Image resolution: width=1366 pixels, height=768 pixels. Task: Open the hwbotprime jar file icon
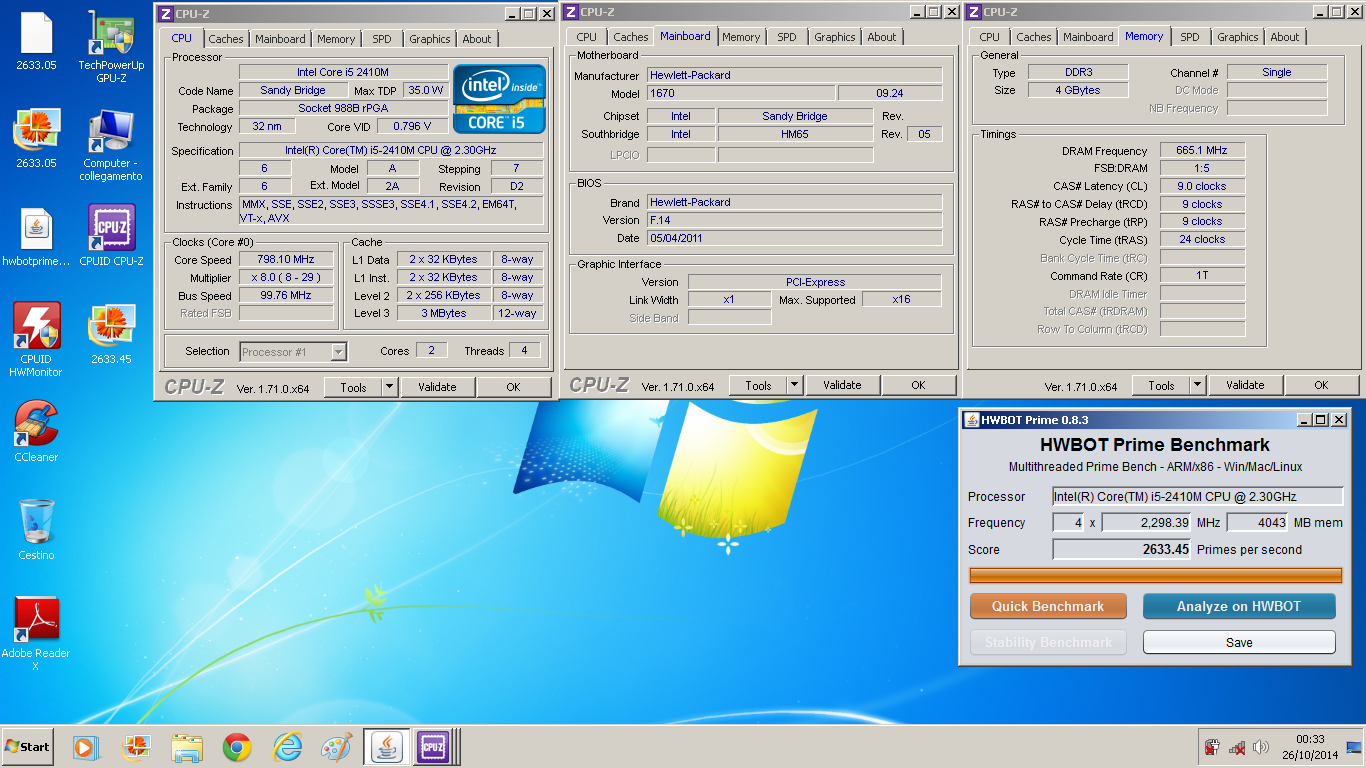pyautogui.click(x=36, y=236)
